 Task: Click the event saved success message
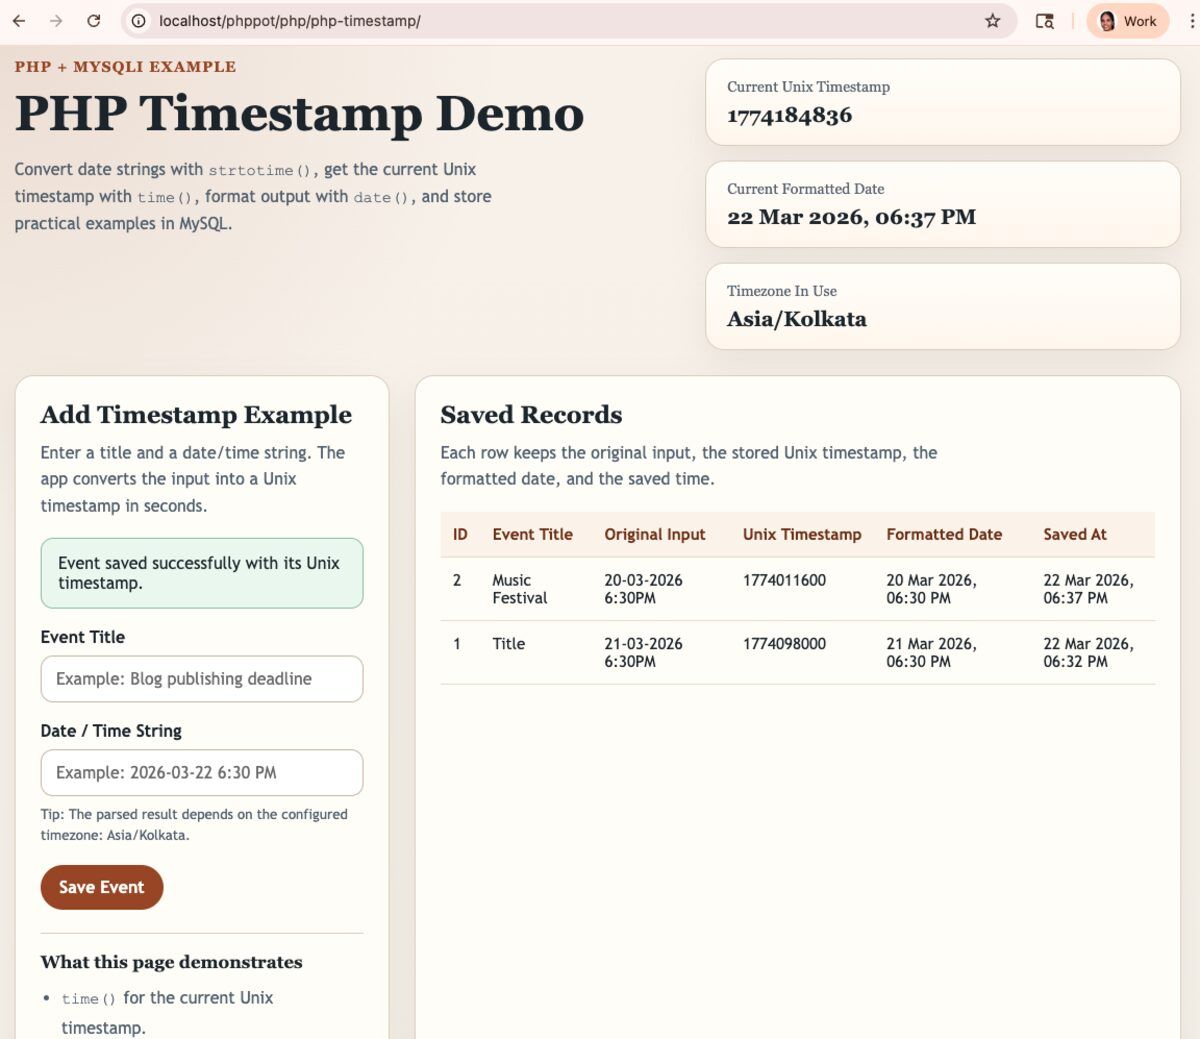[x=201, y=573]
